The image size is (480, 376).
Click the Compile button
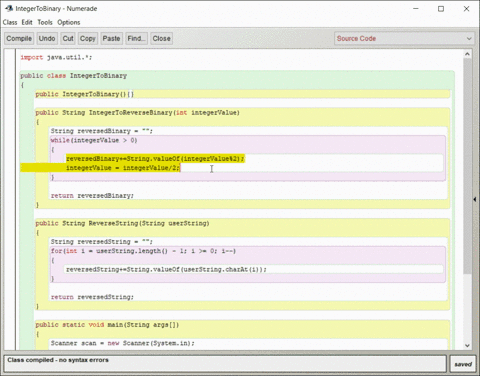point(19,38)
